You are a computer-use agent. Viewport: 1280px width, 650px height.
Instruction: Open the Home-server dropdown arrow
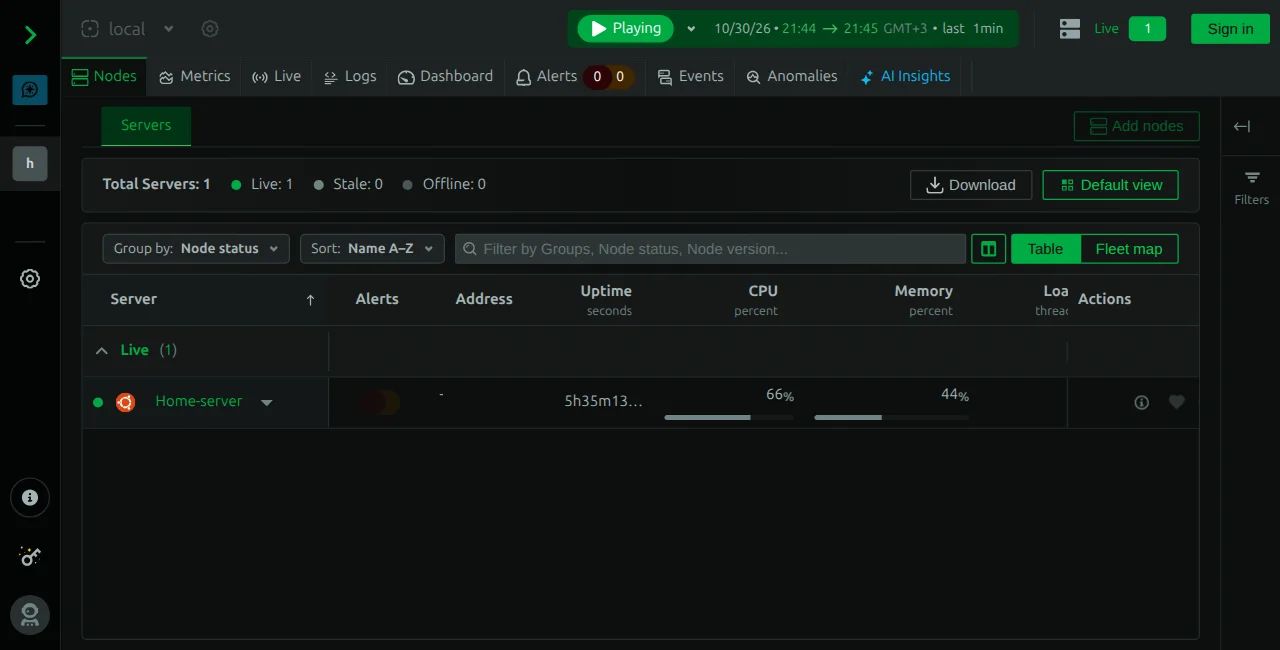(x=266, y=403)
